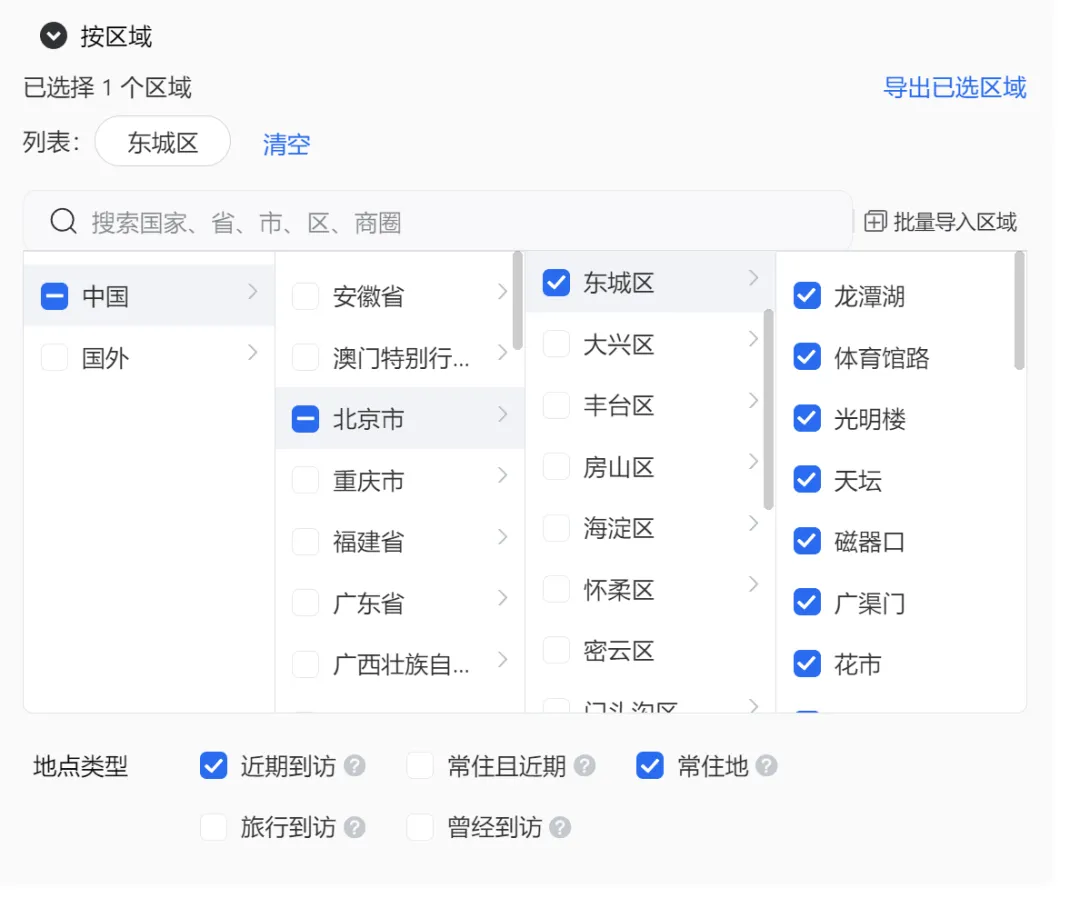The height and width of the screenshot is (908, 1080).
Task: Collapse the 按区域 section chevron icon
Action: click(52, 36)
